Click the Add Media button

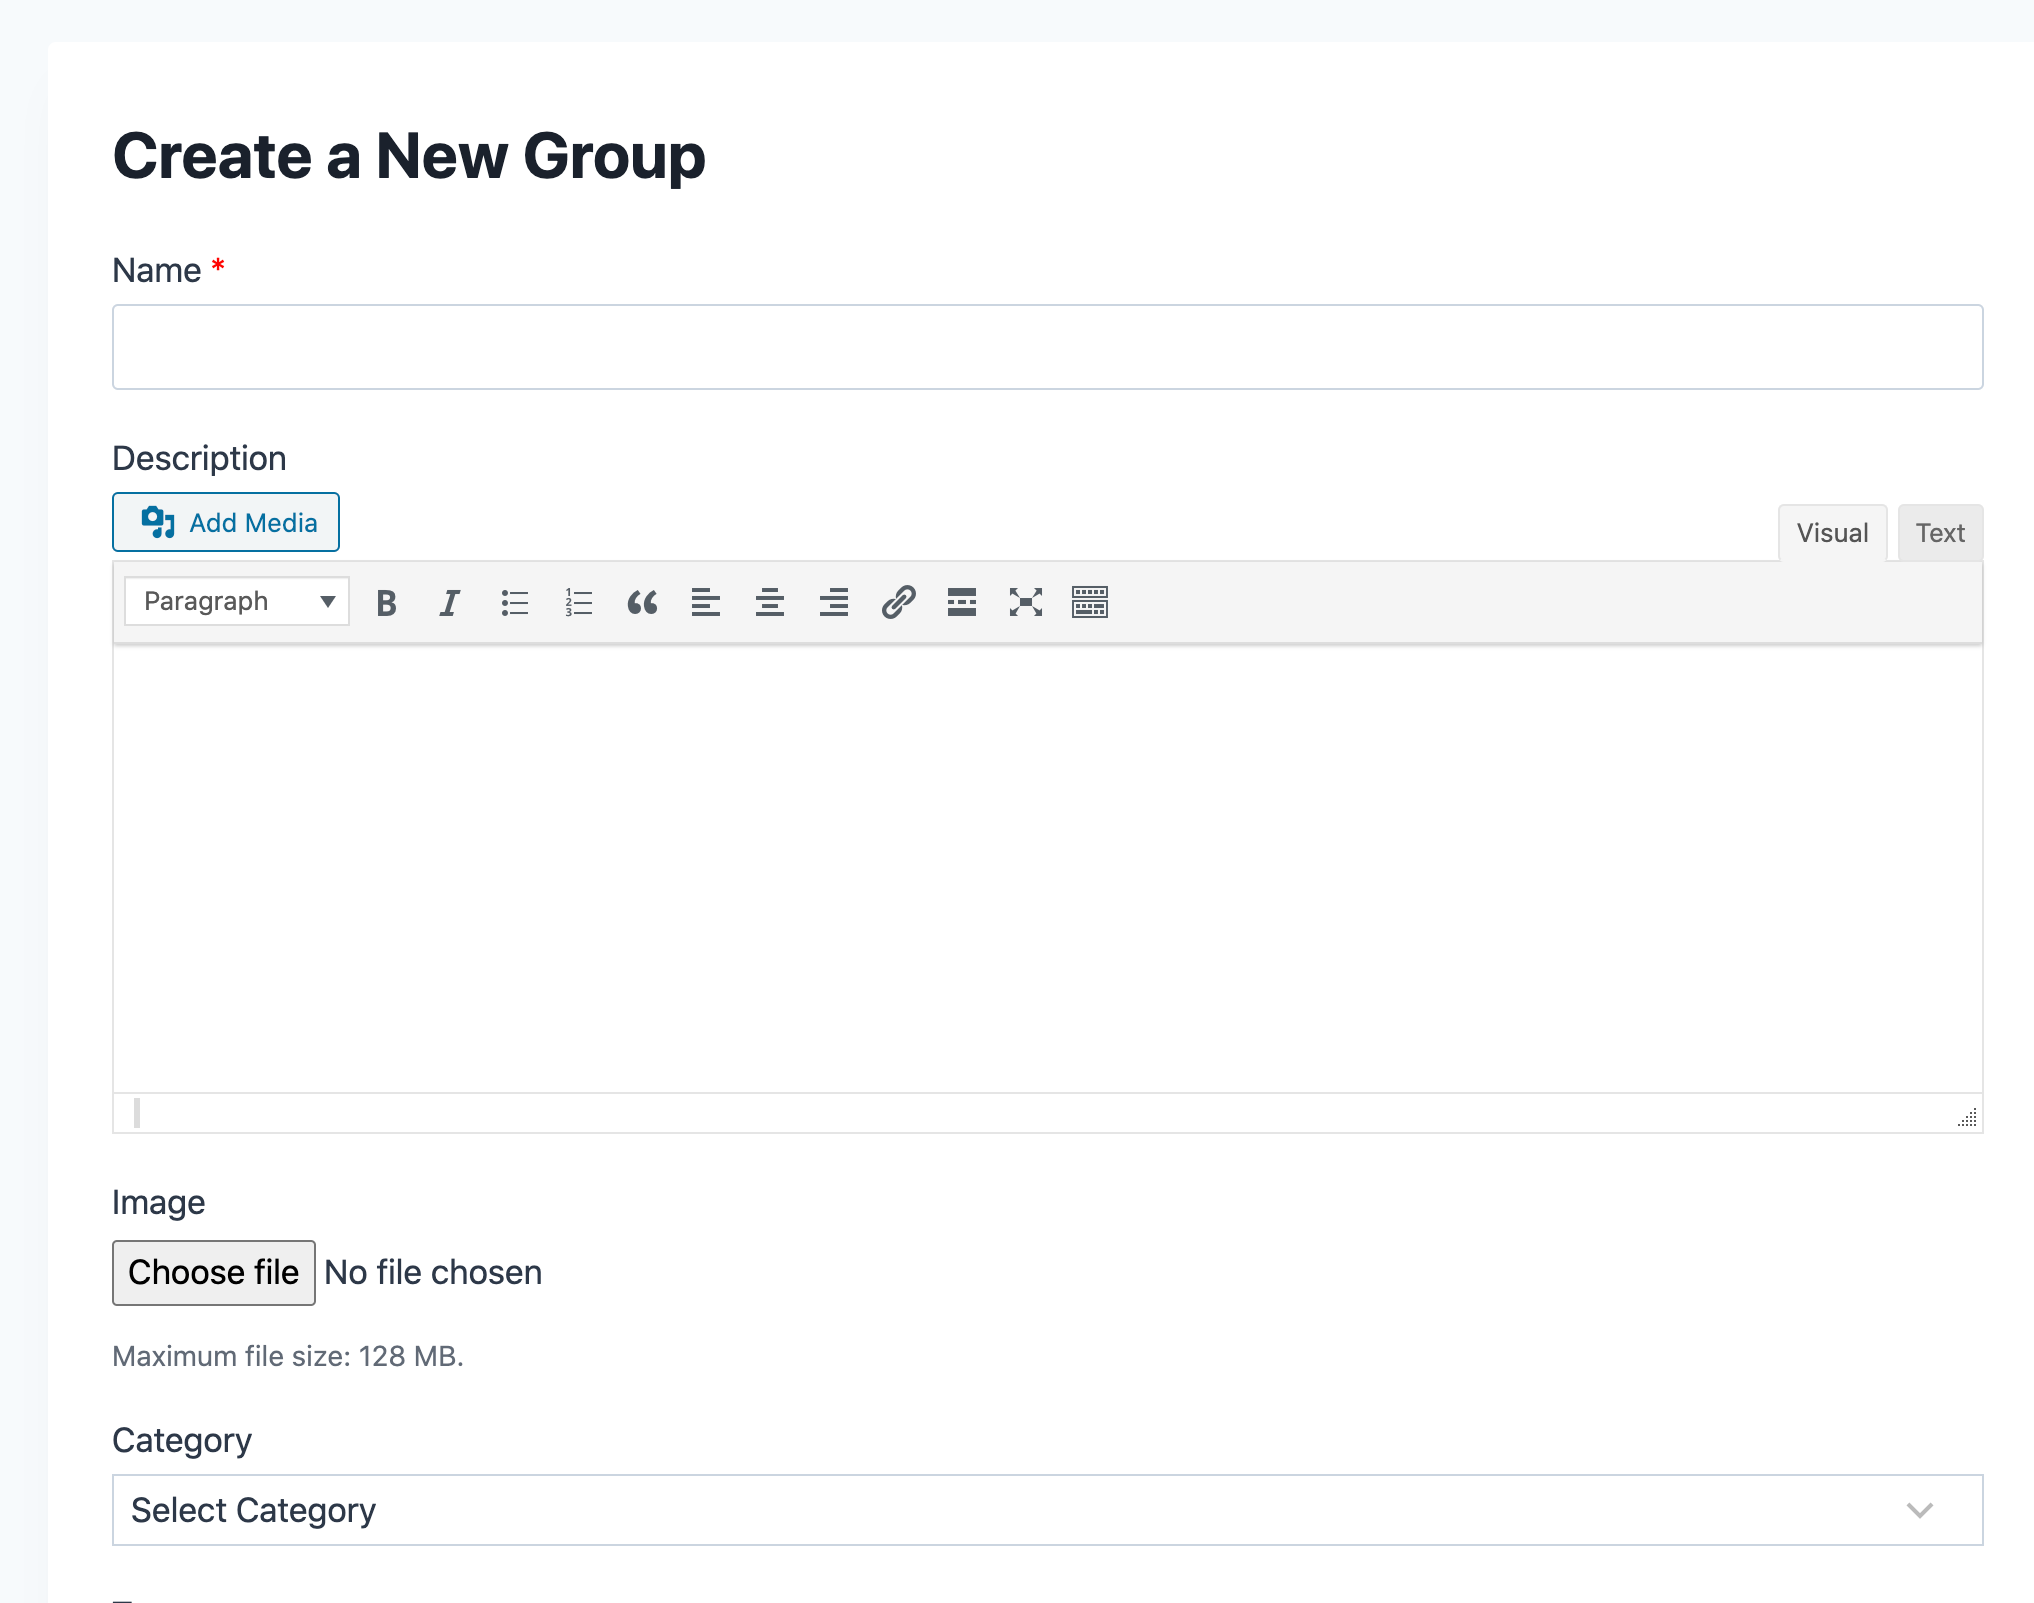pyautogui.click(x=226, y=523)
